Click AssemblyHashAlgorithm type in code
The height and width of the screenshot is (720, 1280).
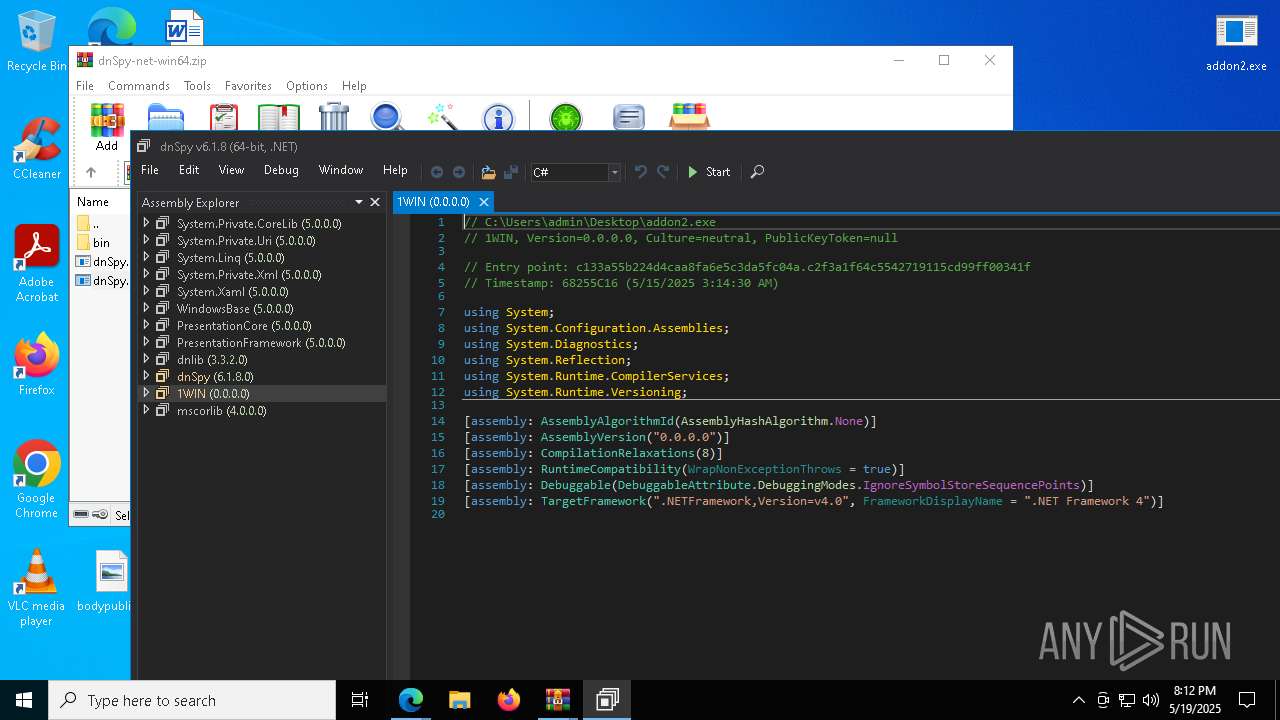pos(755,421)
